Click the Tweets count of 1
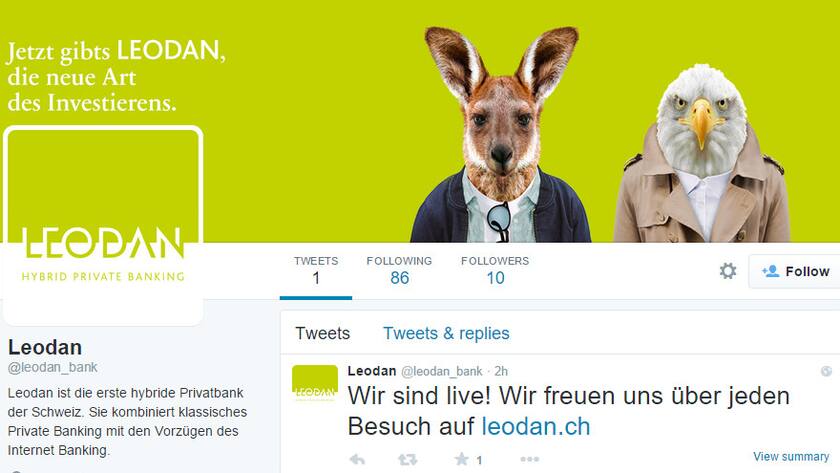 (x=316, y=271)
